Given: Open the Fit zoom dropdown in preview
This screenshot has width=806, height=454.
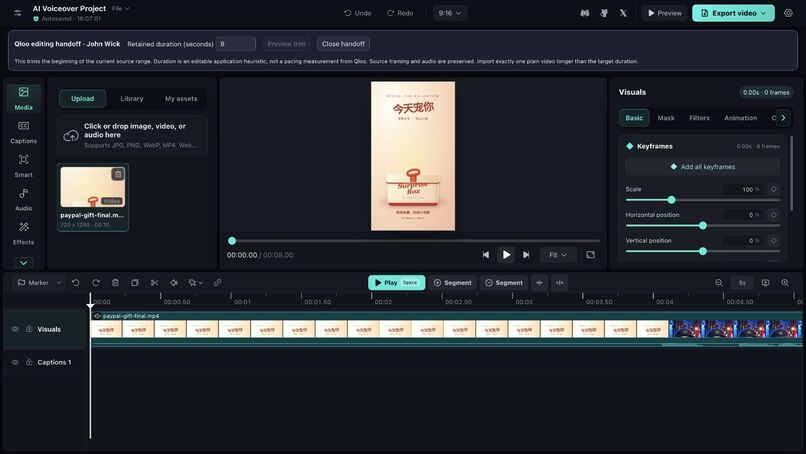Looking at the screenshot, I should pos(558,255).
